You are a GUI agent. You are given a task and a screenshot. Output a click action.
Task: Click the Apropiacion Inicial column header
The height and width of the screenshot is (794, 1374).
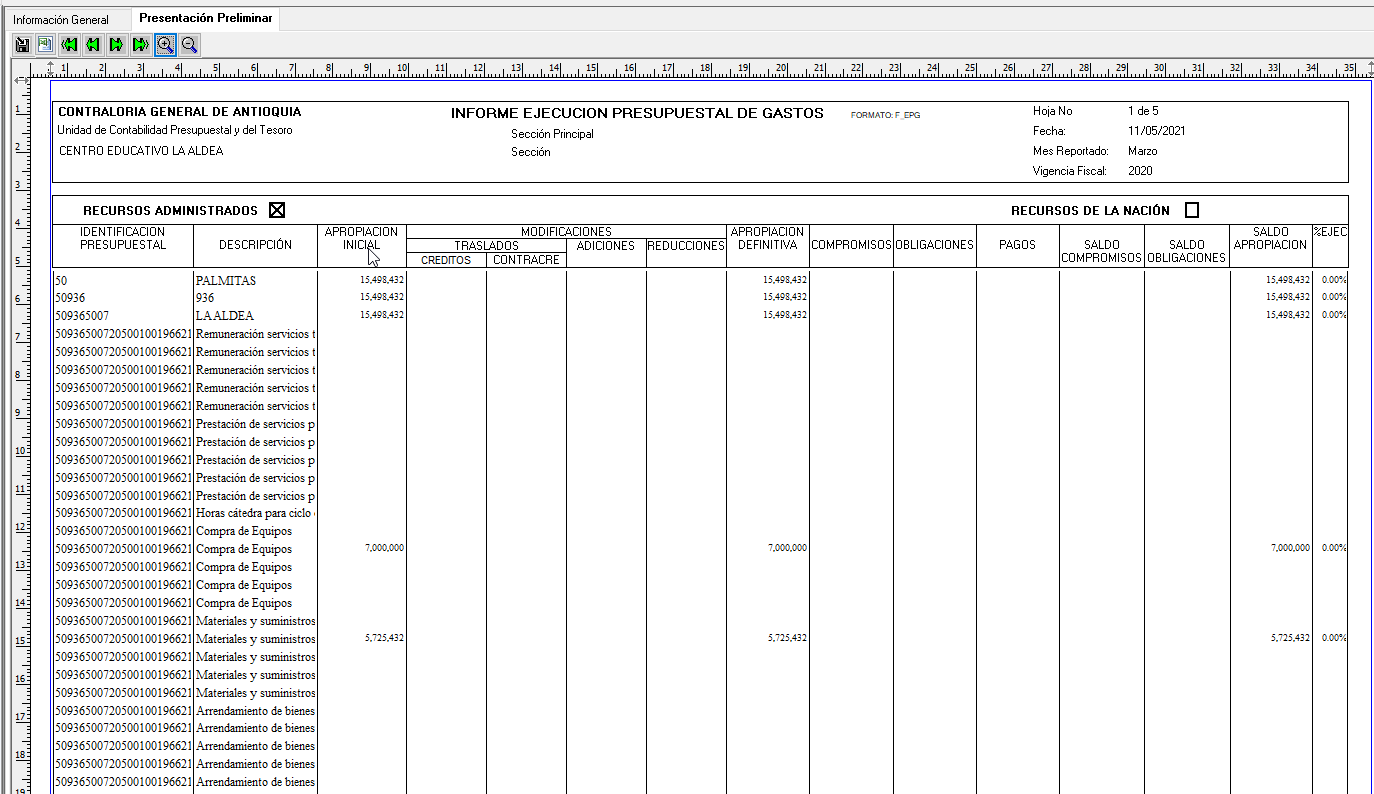tap(361, 238)
